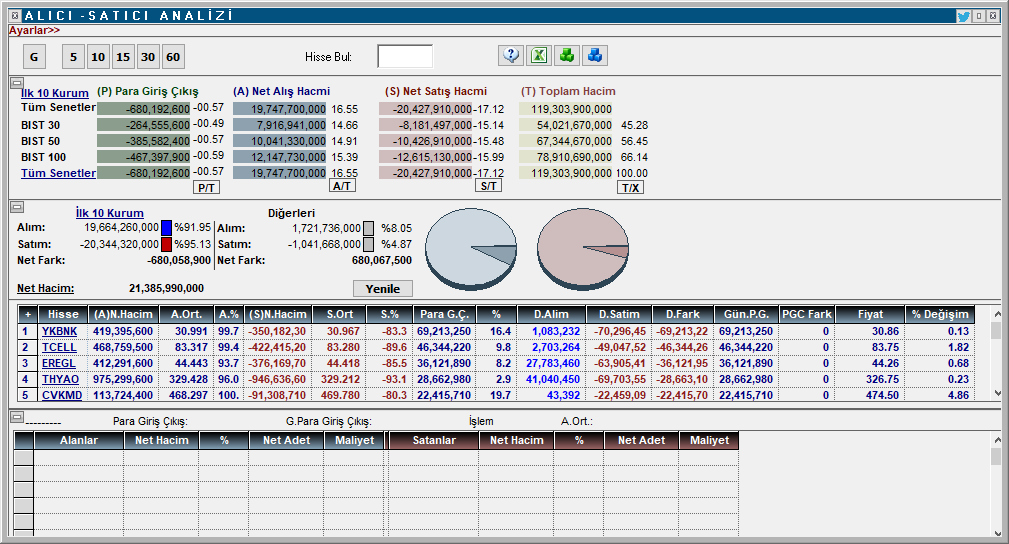This screenshot has height=544, width=1009.
Task: Click the A/T ratio button
Action: tap(342, 186)
